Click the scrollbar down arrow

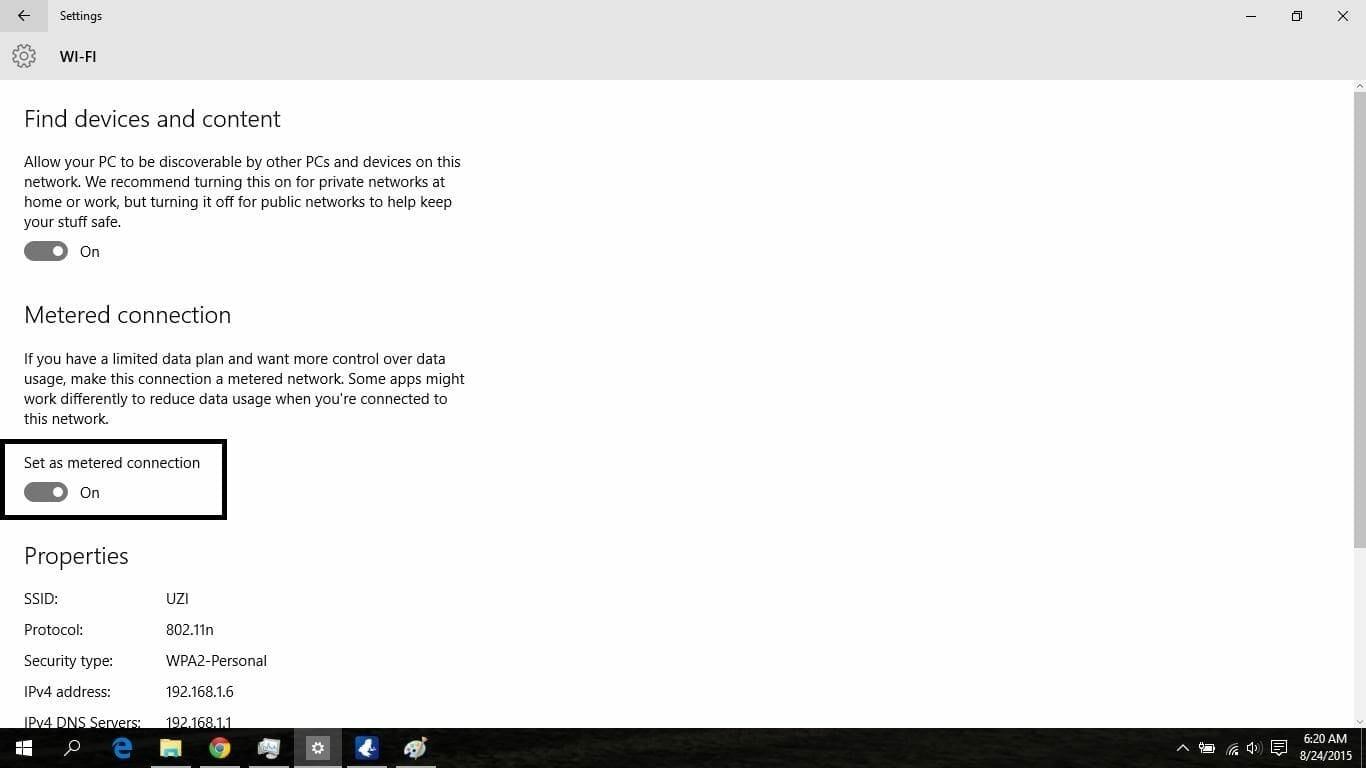pos(1359,720)
